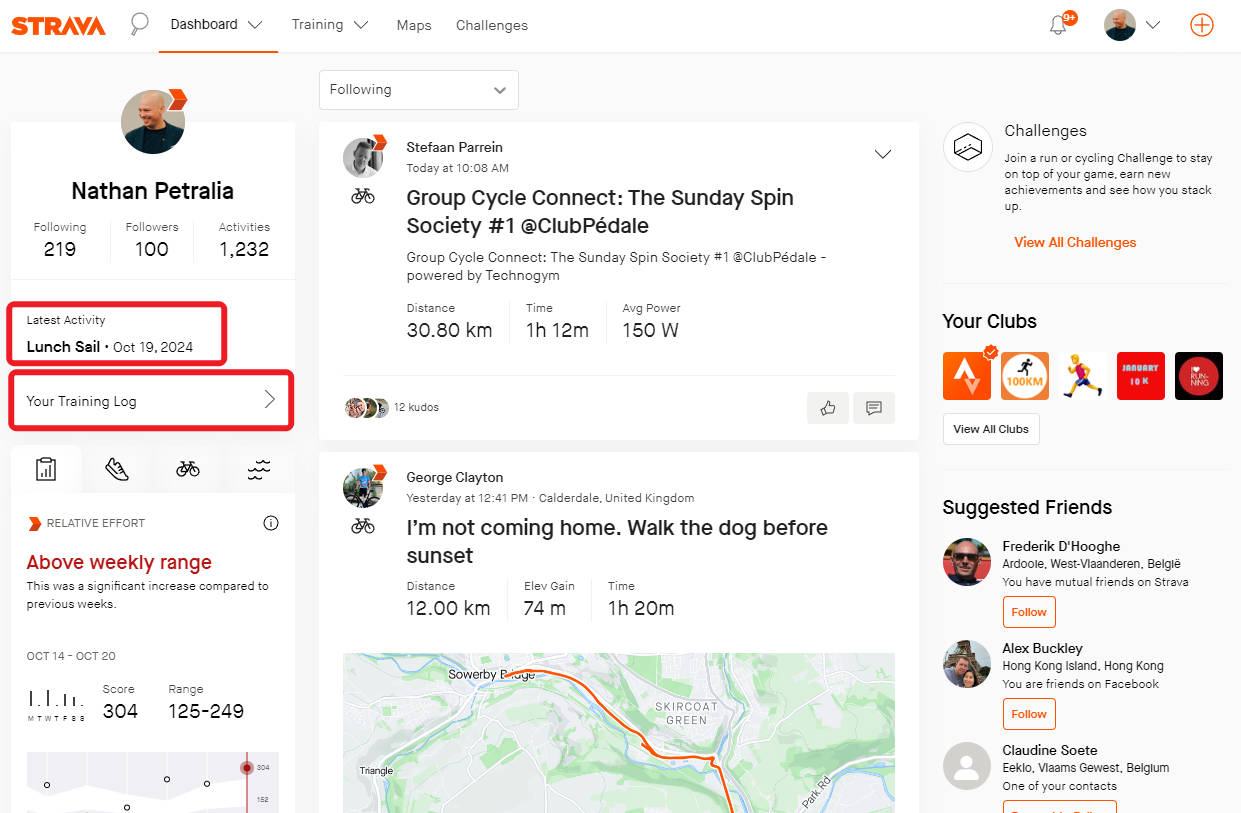Click the 304 marker on effort graph
Viewport: 1241px width, 813px height.
coord(246,767)
